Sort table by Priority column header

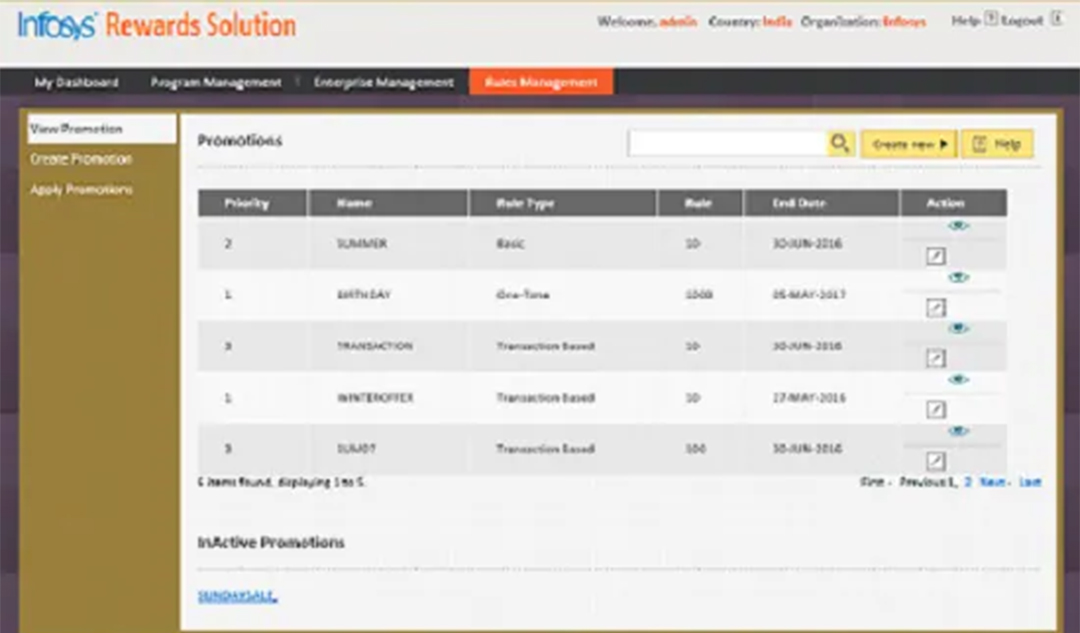point(247,203)
